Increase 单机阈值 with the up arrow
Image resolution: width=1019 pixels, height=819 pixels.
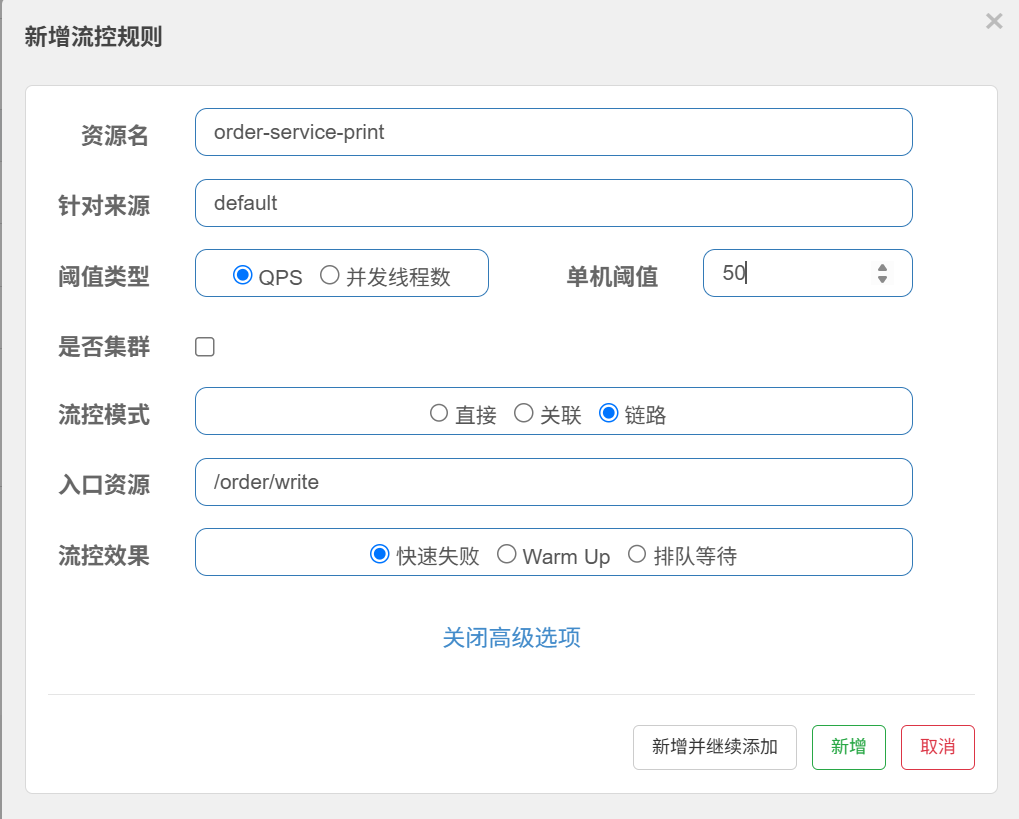pyautogui.click(x=882, y=267)
